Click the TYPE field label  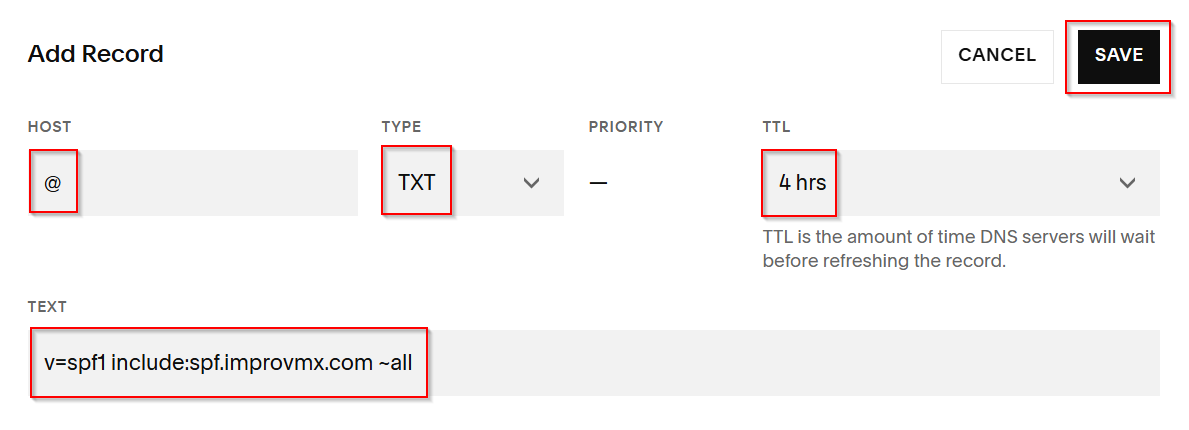click(401, 127)
